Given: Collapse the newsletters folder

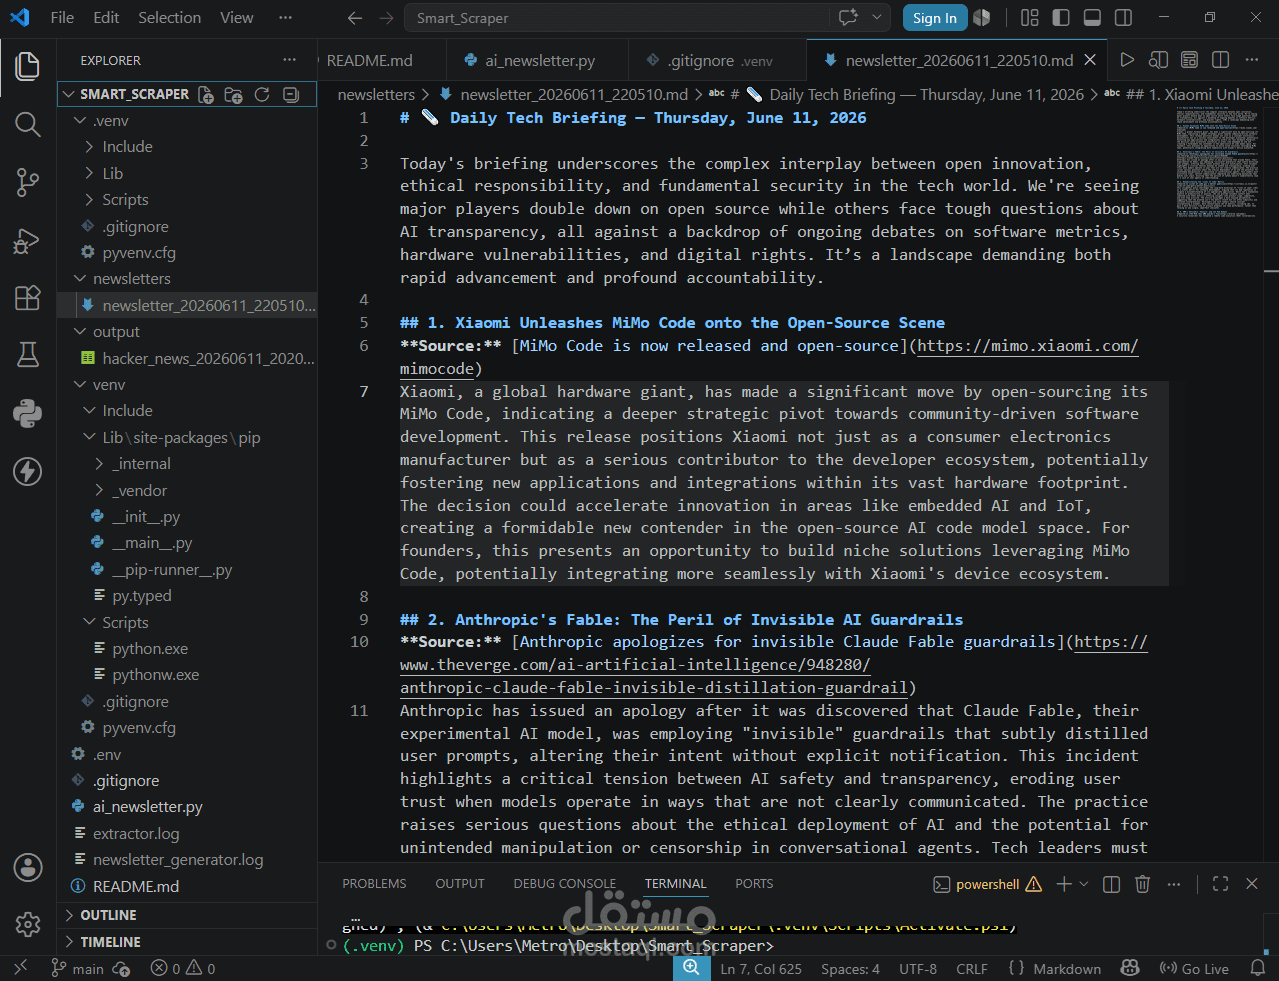Looking at the screenshot, I should pyautogui.click(x=187, y=278).
